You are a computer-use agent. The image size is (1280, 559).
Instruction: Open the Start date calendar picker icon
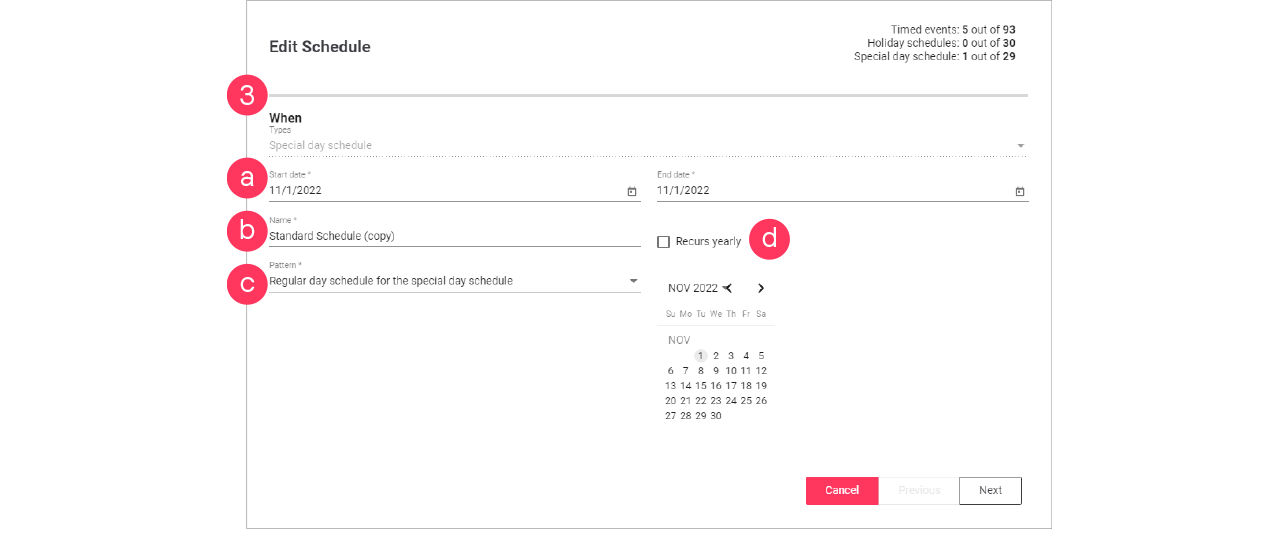(x=632, y=191)
